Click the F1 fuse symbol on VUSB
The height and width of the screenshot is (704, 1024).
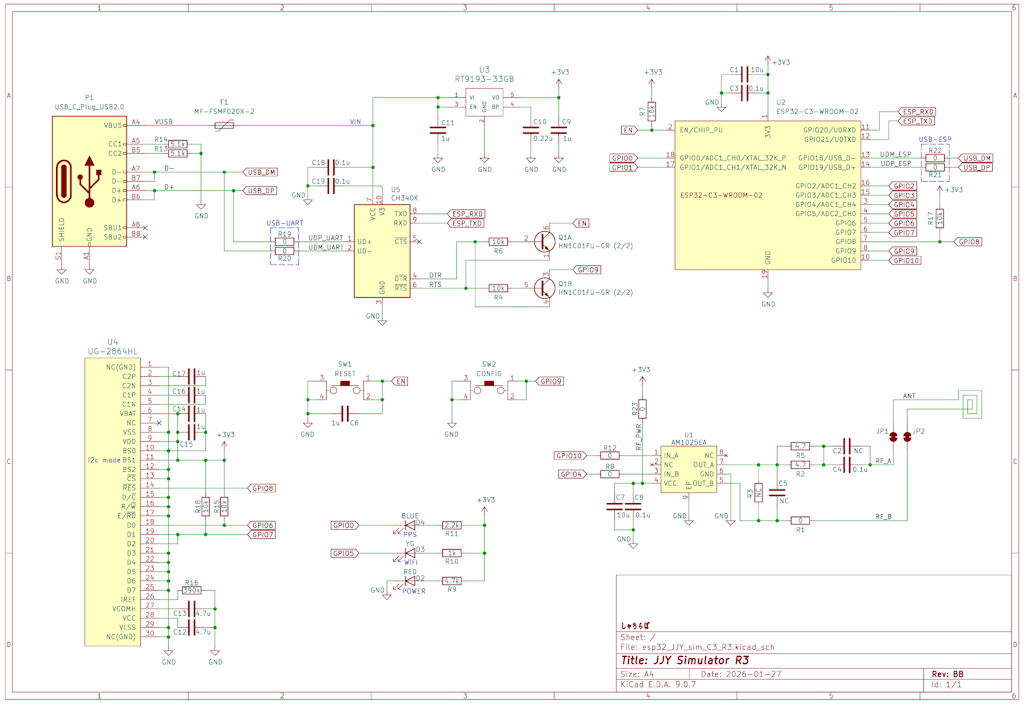[225, 125]
